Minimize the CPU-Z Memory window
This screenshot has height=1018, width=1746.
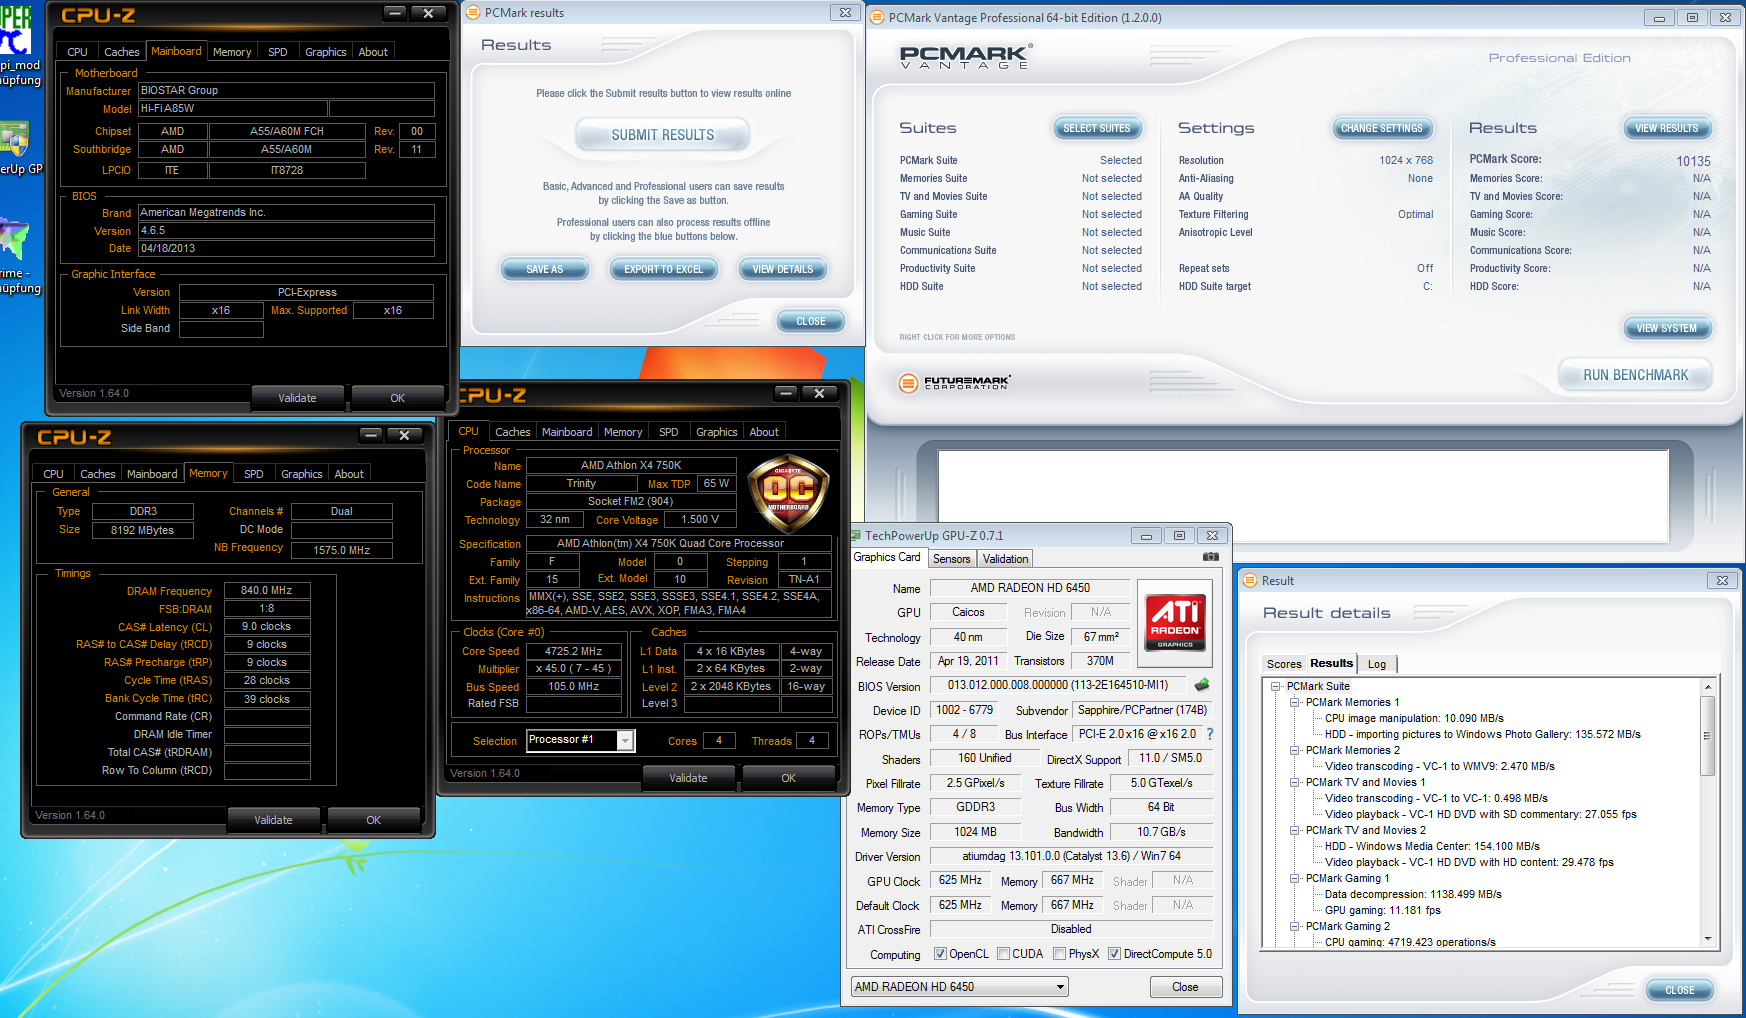(x=371, y=435)
